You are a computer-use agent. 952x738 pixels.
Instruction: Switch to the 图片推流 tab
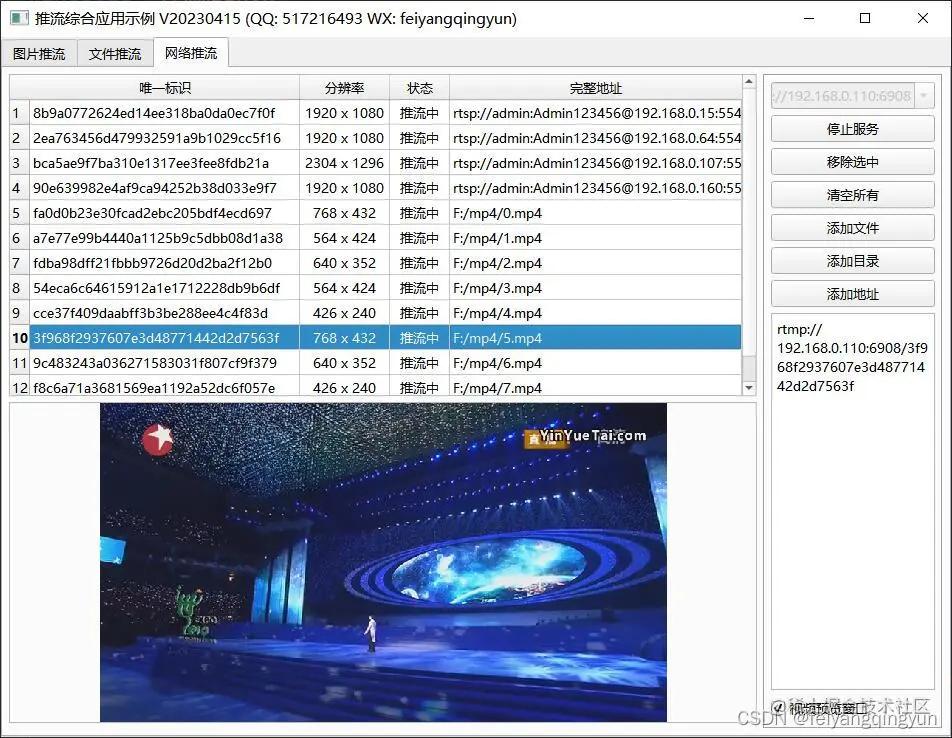(x=39, y=53)
